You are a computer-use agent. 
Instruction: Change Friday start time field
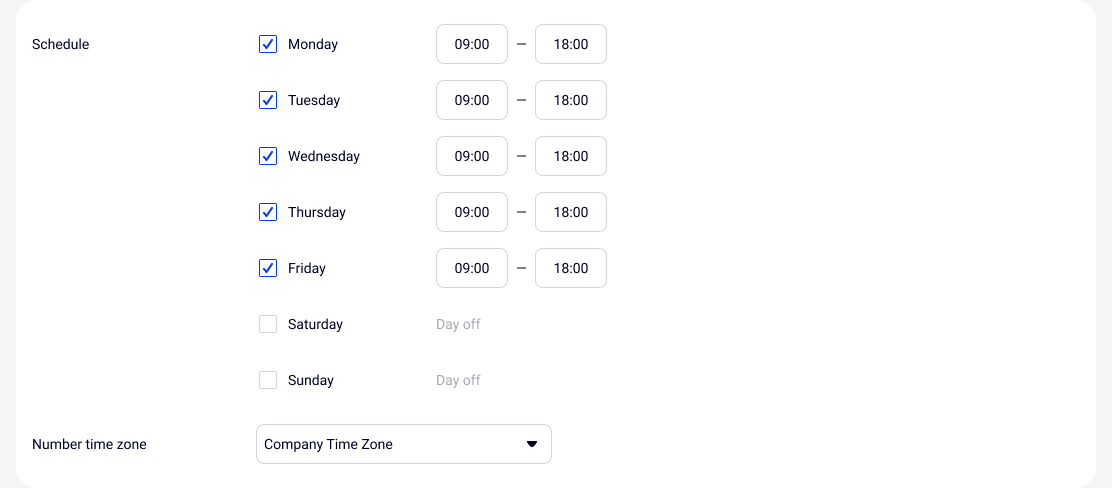tap(472, 268)
